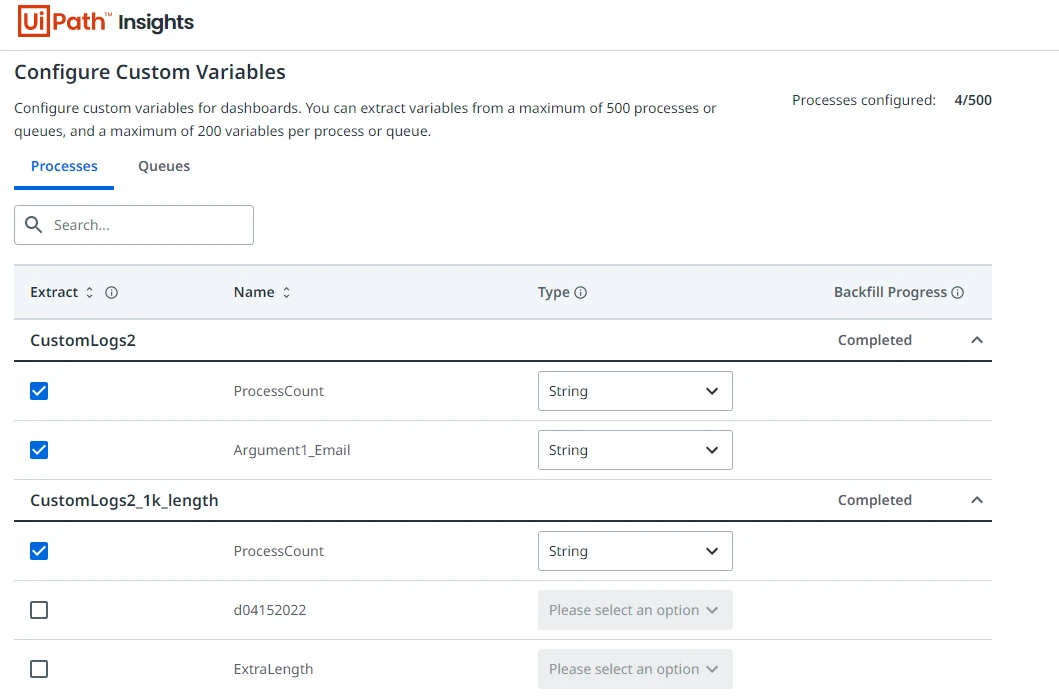Screen dimensions: 1059x697
Task: Click the Backfill Progress header label
Action: point(890,292)
